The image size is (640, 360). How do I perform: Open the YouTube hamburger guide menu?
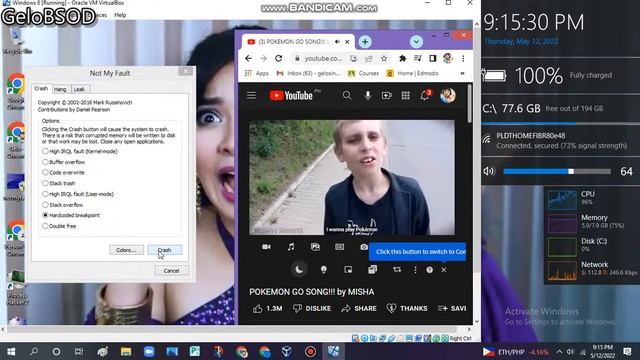(x=251, y=96)
